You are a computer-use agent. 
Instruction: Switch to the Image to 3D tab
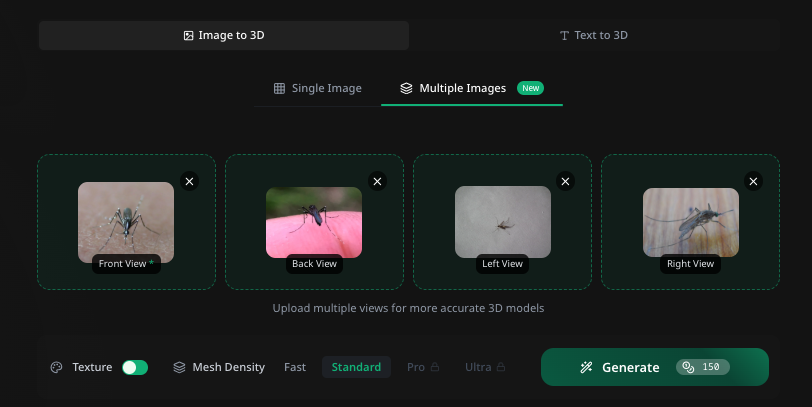(224, 35)
